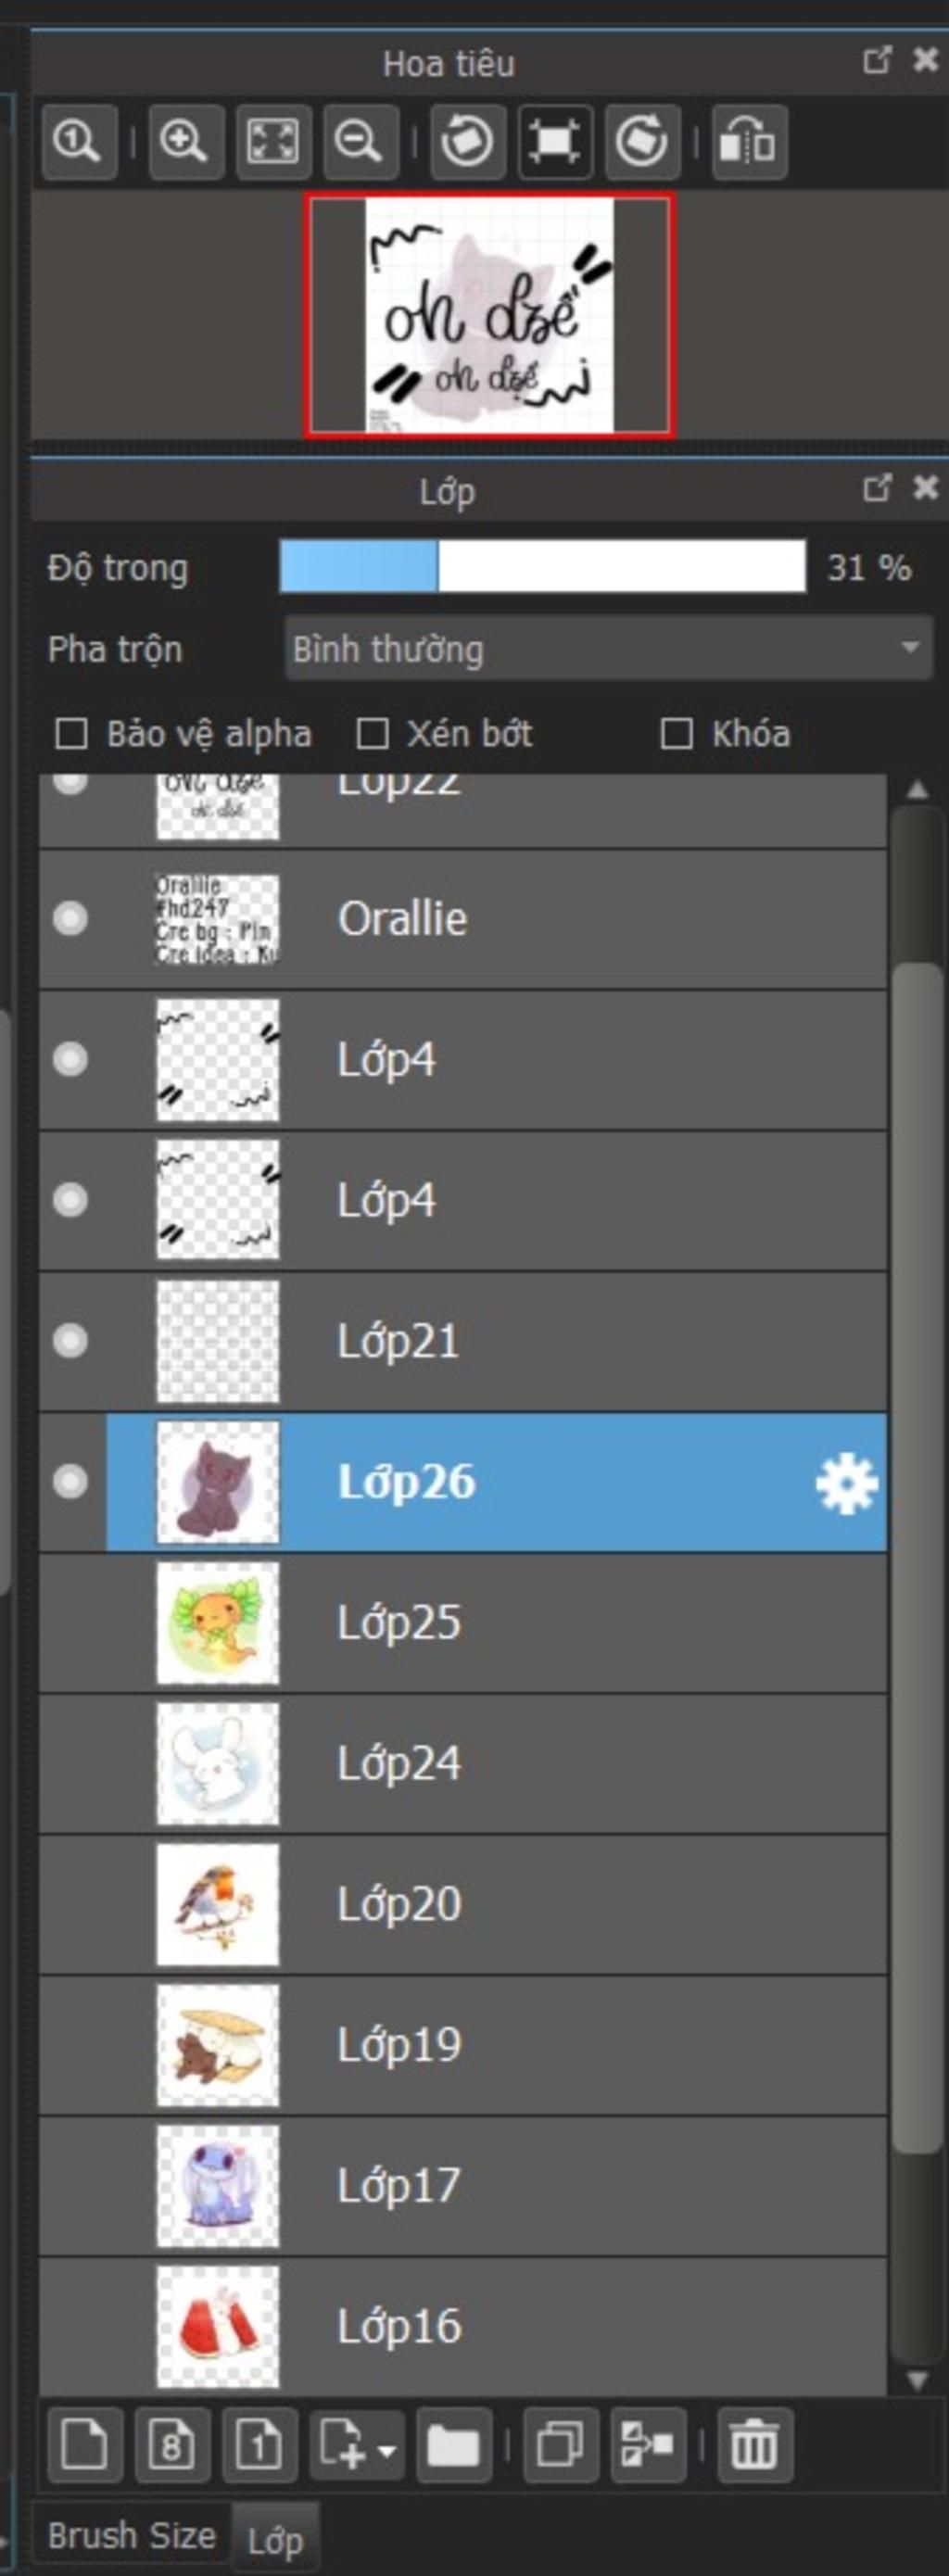
Task: Open the Pha trộn blend mode dropdown
Action: 608,648
